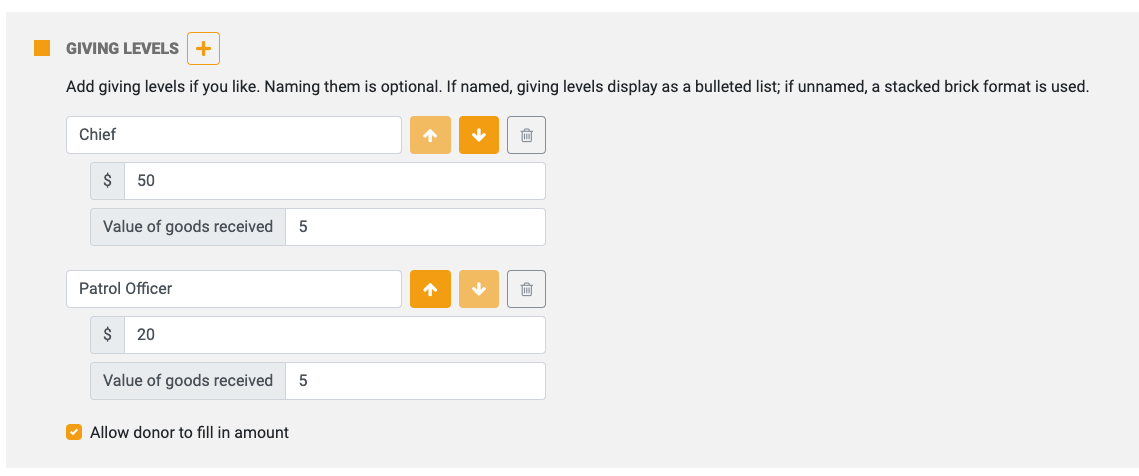Move Patrol Officer level up
1139x476 pixels.
pyautogui.click(x=430, y=289)
